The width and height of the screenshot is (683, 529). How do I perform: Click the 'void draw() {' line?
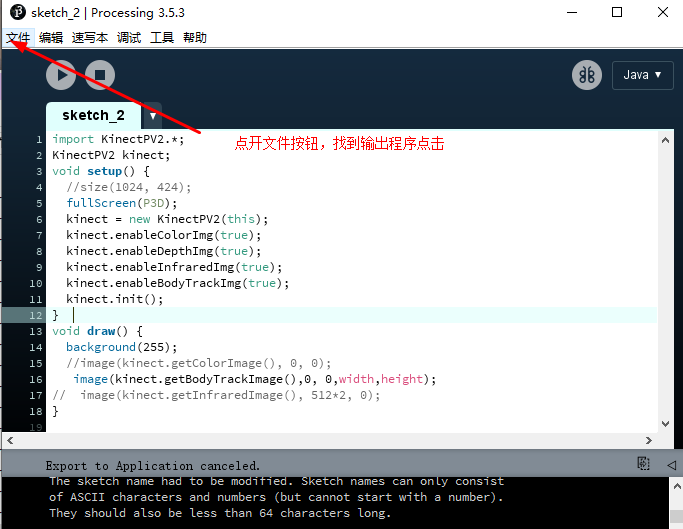click(x=97, y=331)
